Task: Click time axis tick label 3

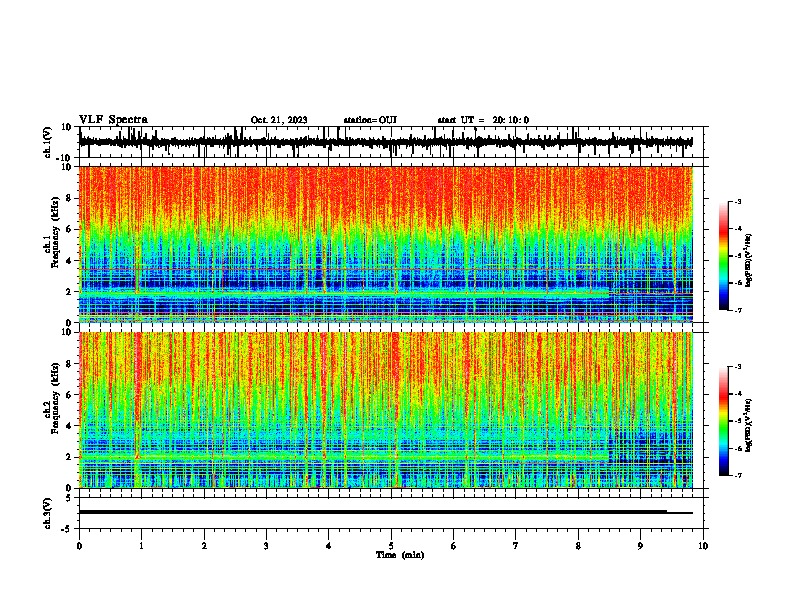Action: pos(266,546)
